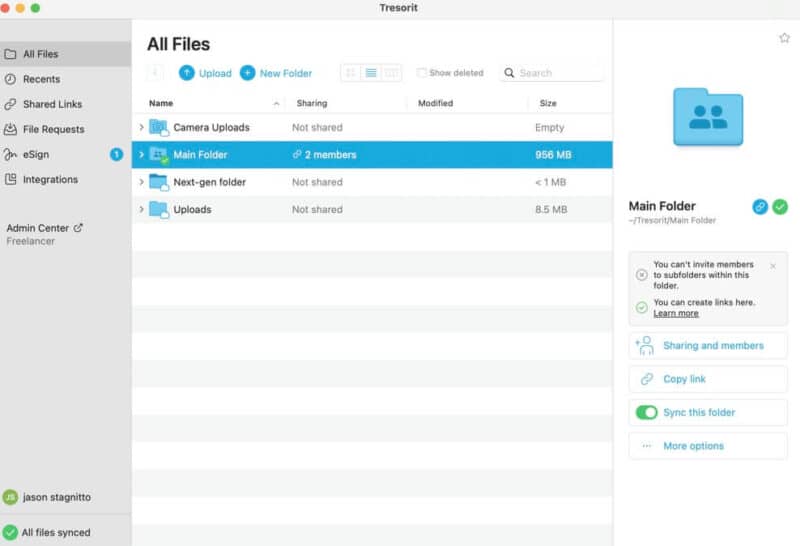Image resolution: width=800 pixels, height=546 pixels.
Task: Mark folder as favorite with star
Action: coord(784,38)
